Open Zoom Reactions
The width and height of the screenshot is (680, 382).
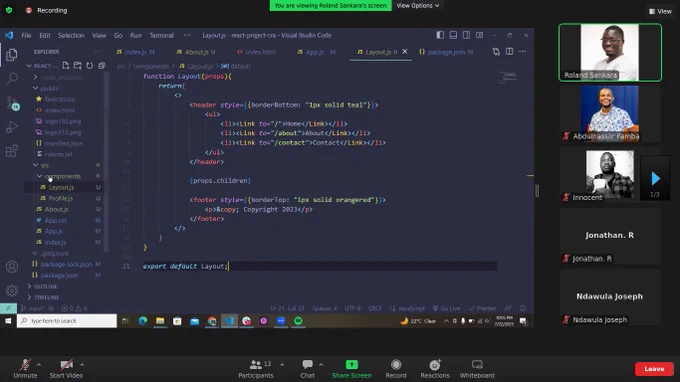coord(435,369)
